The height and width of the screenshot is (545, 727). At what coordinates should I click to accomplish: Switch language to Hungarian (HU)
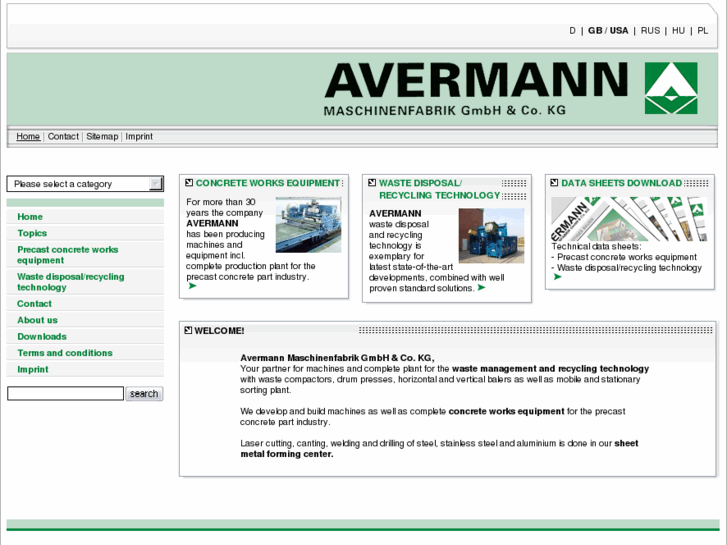tap(678, 31)
